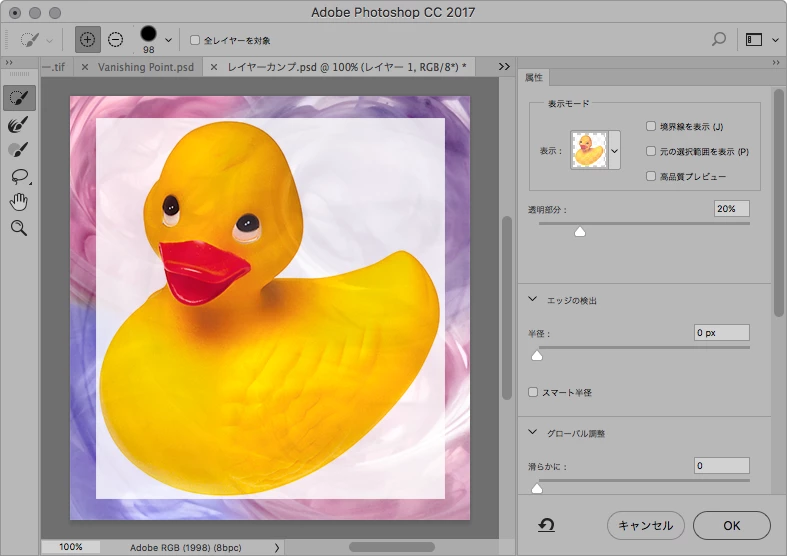Open the tool preset picker icon

click(29, 40)
